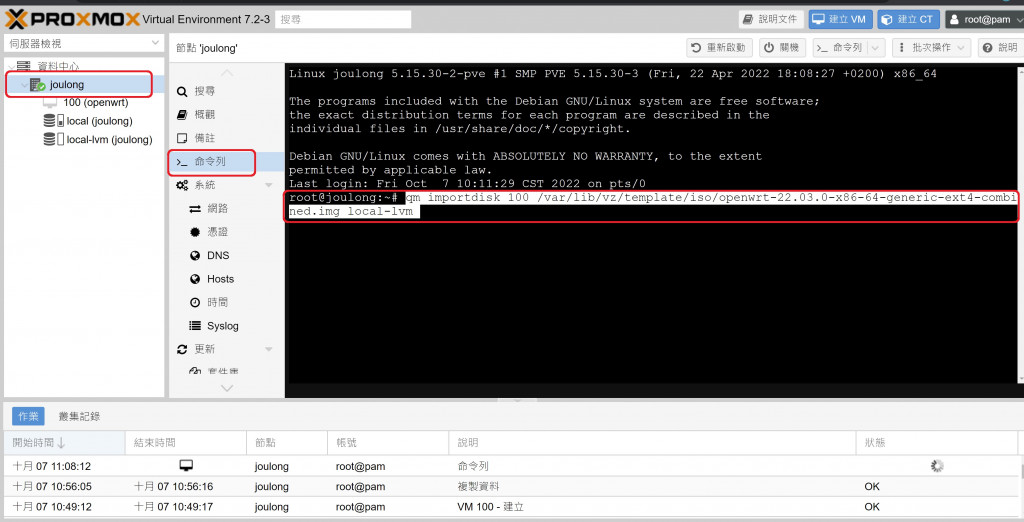
Task: Select the VM 100 - 建立 task row
Action: [x=511, y=507]
